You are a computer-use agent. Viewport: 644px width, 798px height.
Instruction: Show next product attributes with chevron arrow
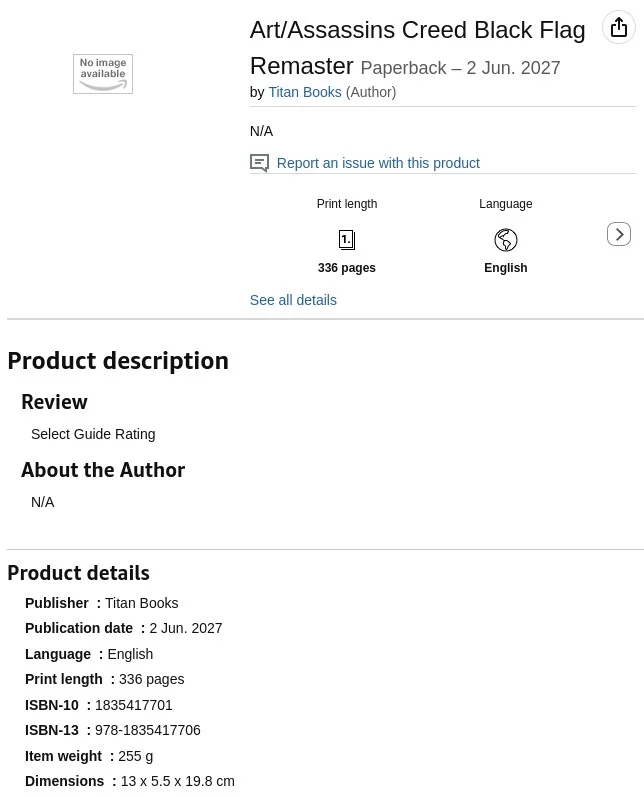[619, 234]
